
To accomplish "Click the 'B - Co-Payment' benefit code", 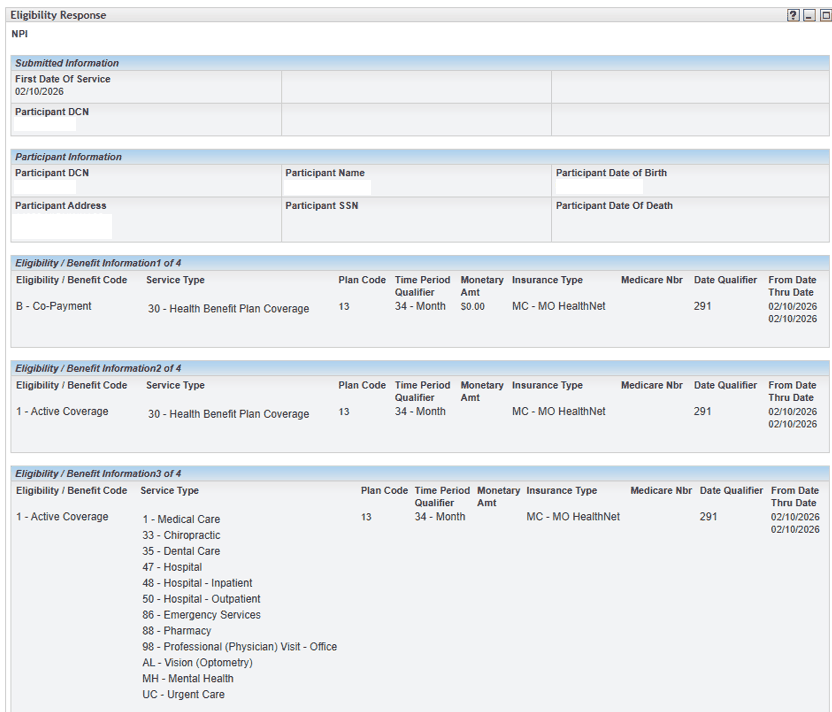I will pos(54,306).
